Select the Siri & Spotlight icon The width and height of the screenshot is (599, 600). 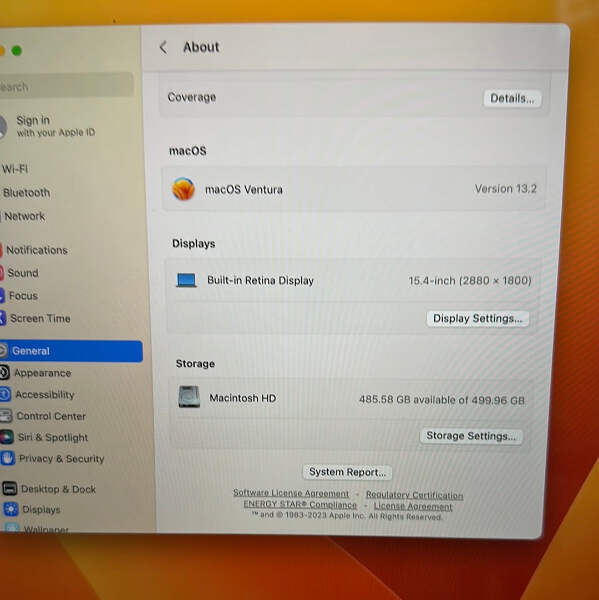pyautogui.click(x=7, y=437)
